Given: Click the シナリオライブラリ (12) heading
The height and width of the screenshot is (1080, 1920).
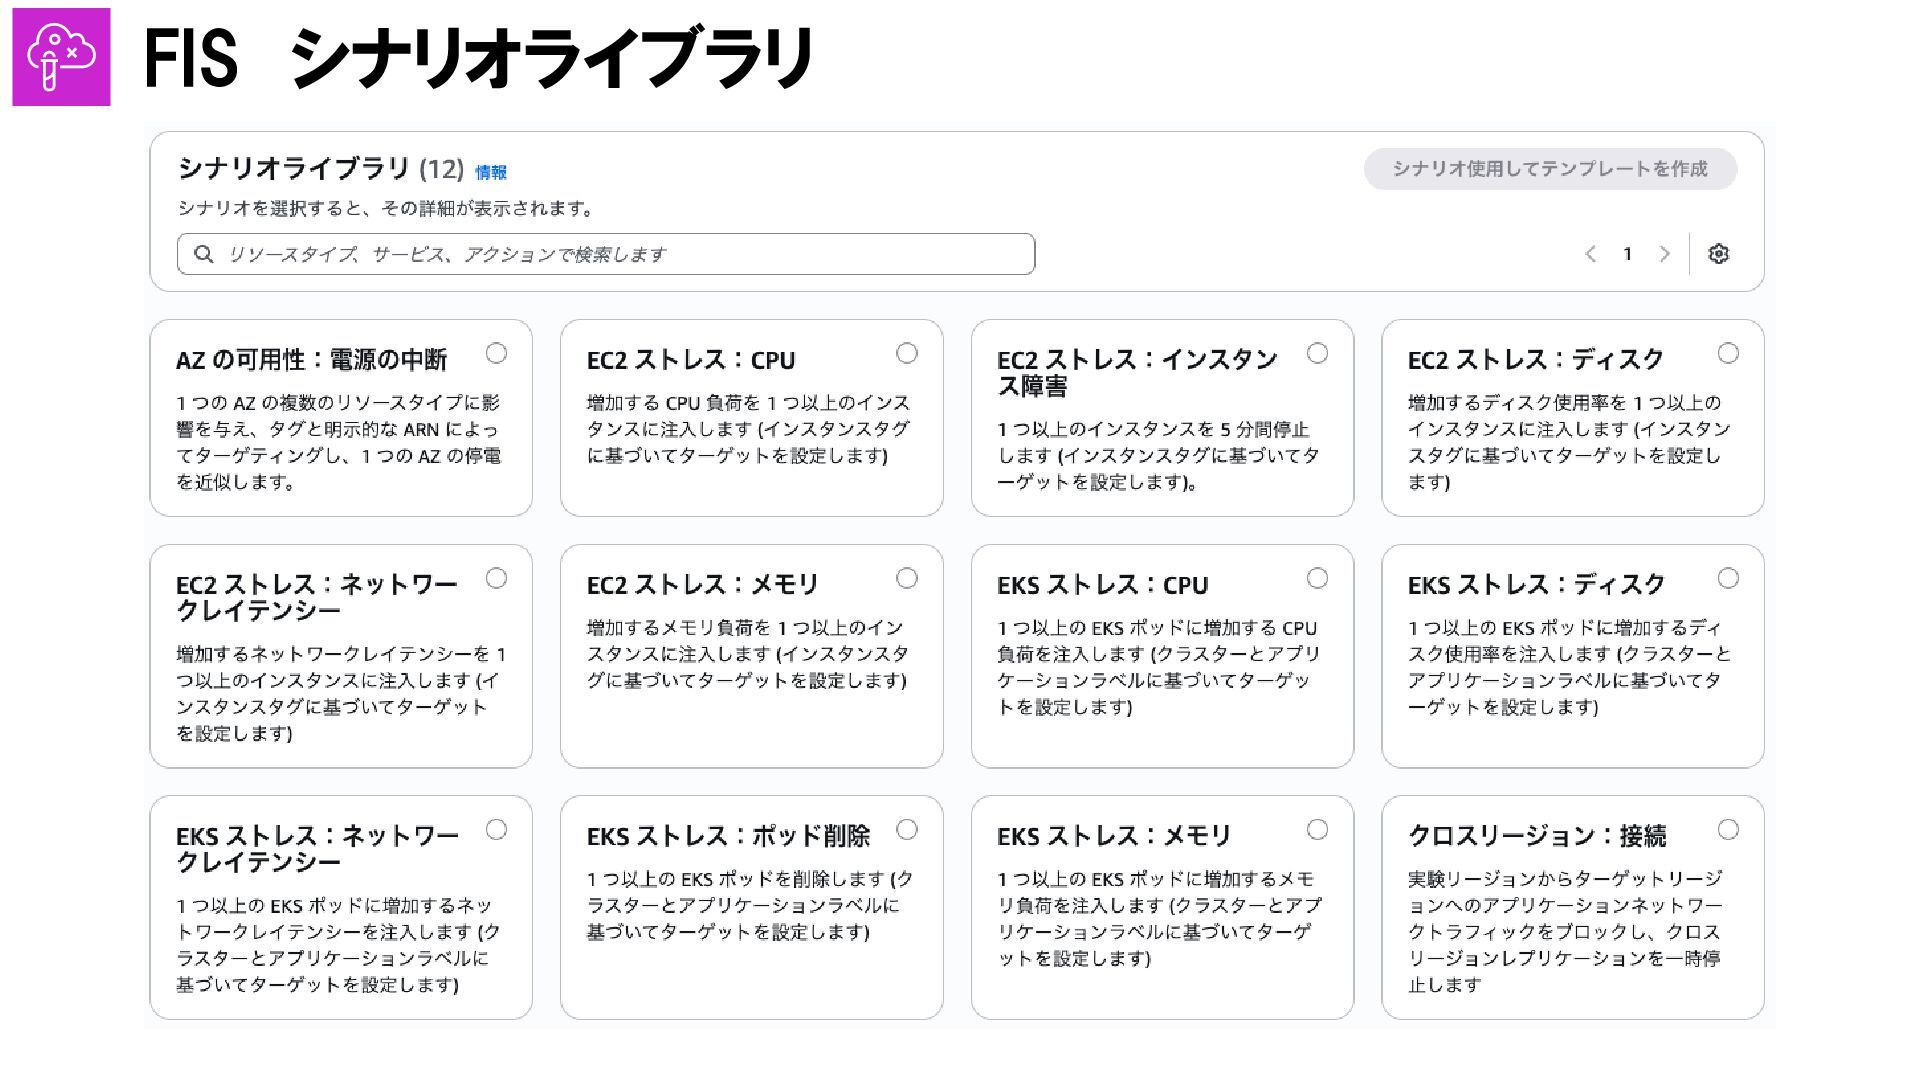Looking at the screenshot, I should point(321,169).
